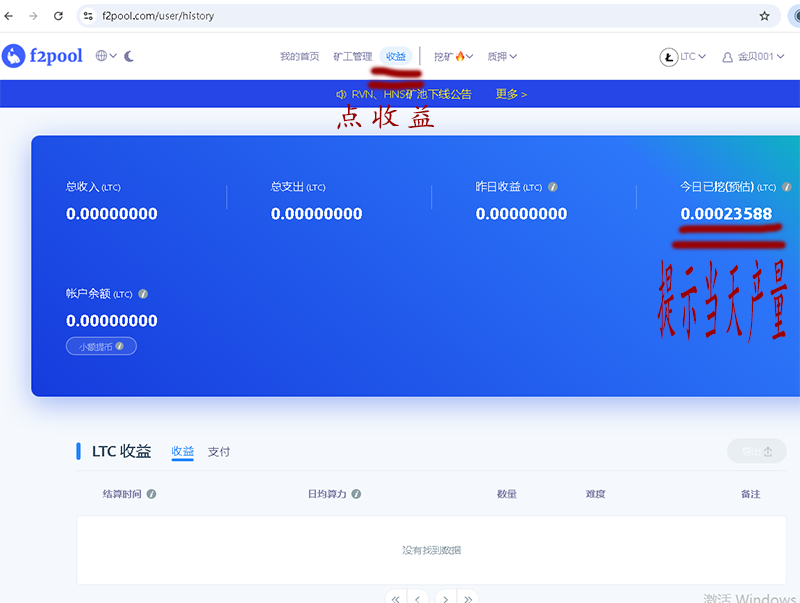Image resolution: width=800 pixels, height=603 pixels.
Task: Click the 小额提币 button
Action: tap(100, 346)
